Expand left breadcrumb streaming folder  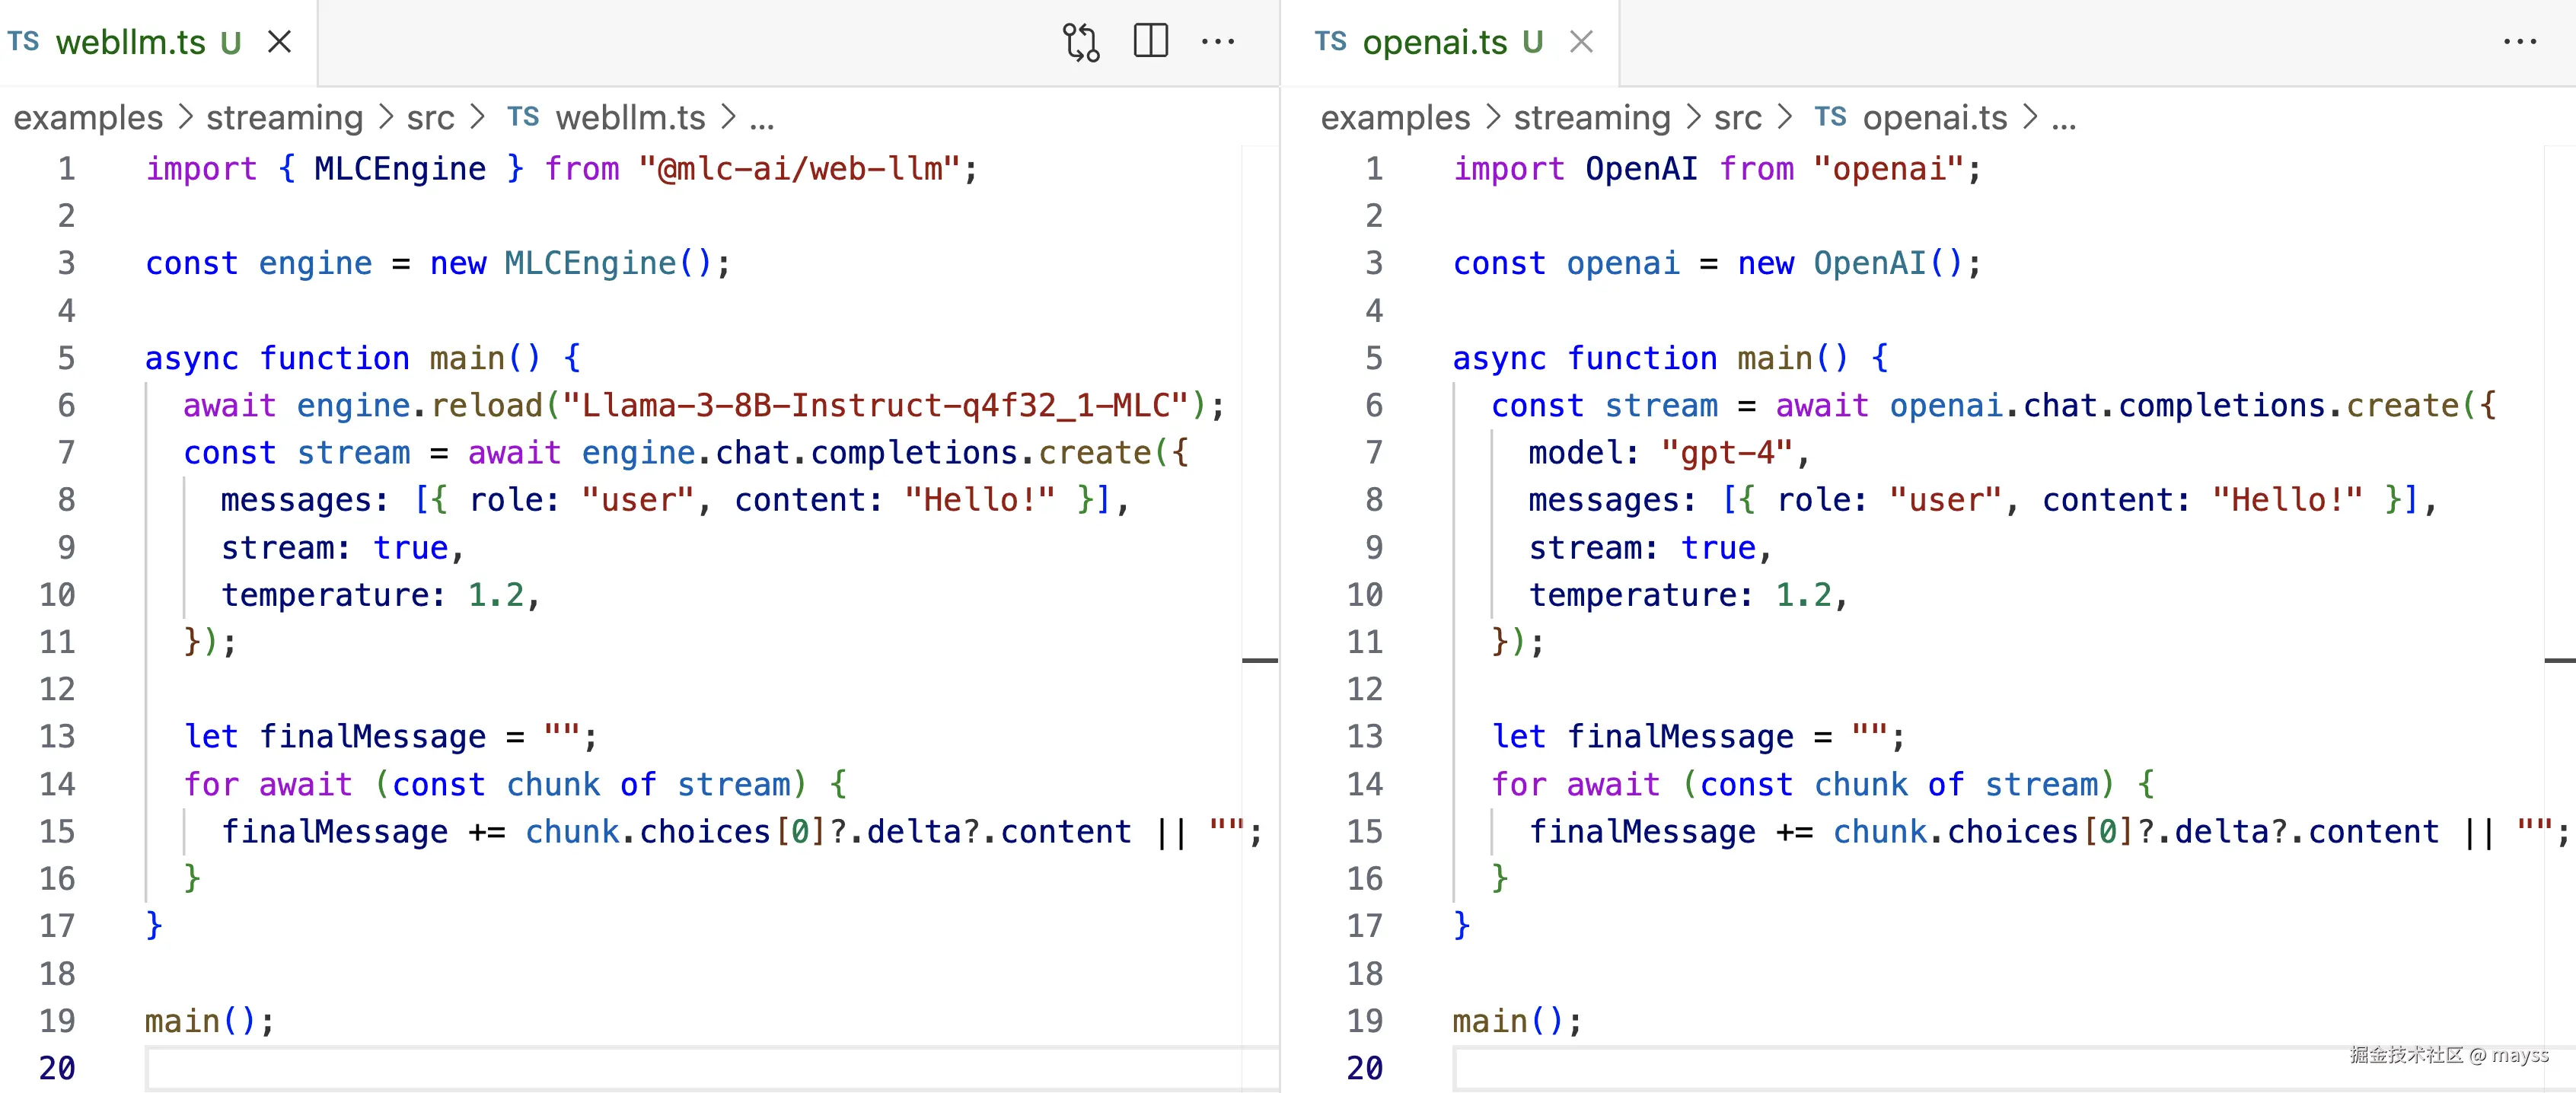pyautogui.click(x=284, y=118)
